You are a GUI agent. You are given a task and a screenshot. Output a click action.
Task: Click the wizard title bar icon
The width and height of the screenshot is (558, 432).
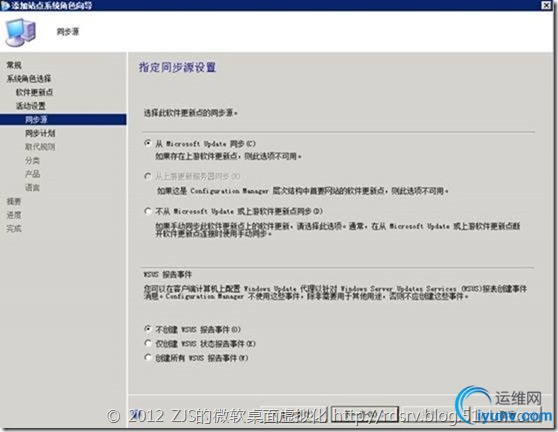click(x=5, y=5)
